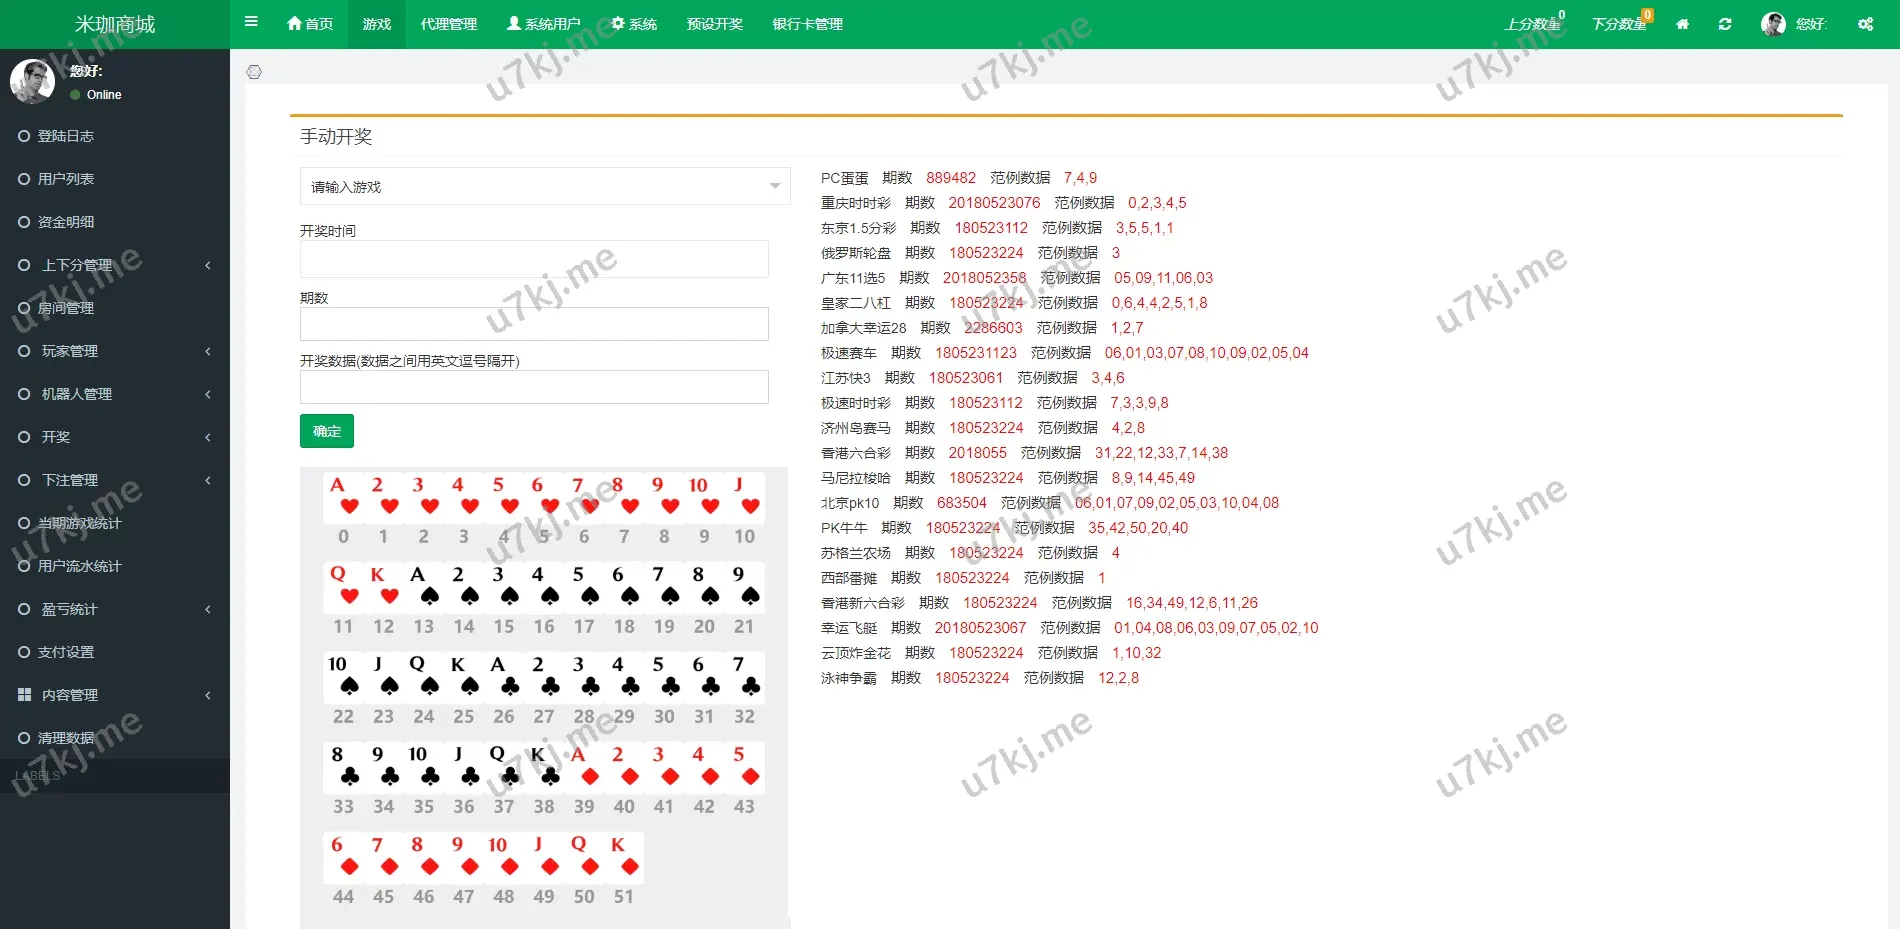Screen dimensions: 1900x929
Task: Toggle the sidebar hamburger menu icon
Action: point(251,22)
